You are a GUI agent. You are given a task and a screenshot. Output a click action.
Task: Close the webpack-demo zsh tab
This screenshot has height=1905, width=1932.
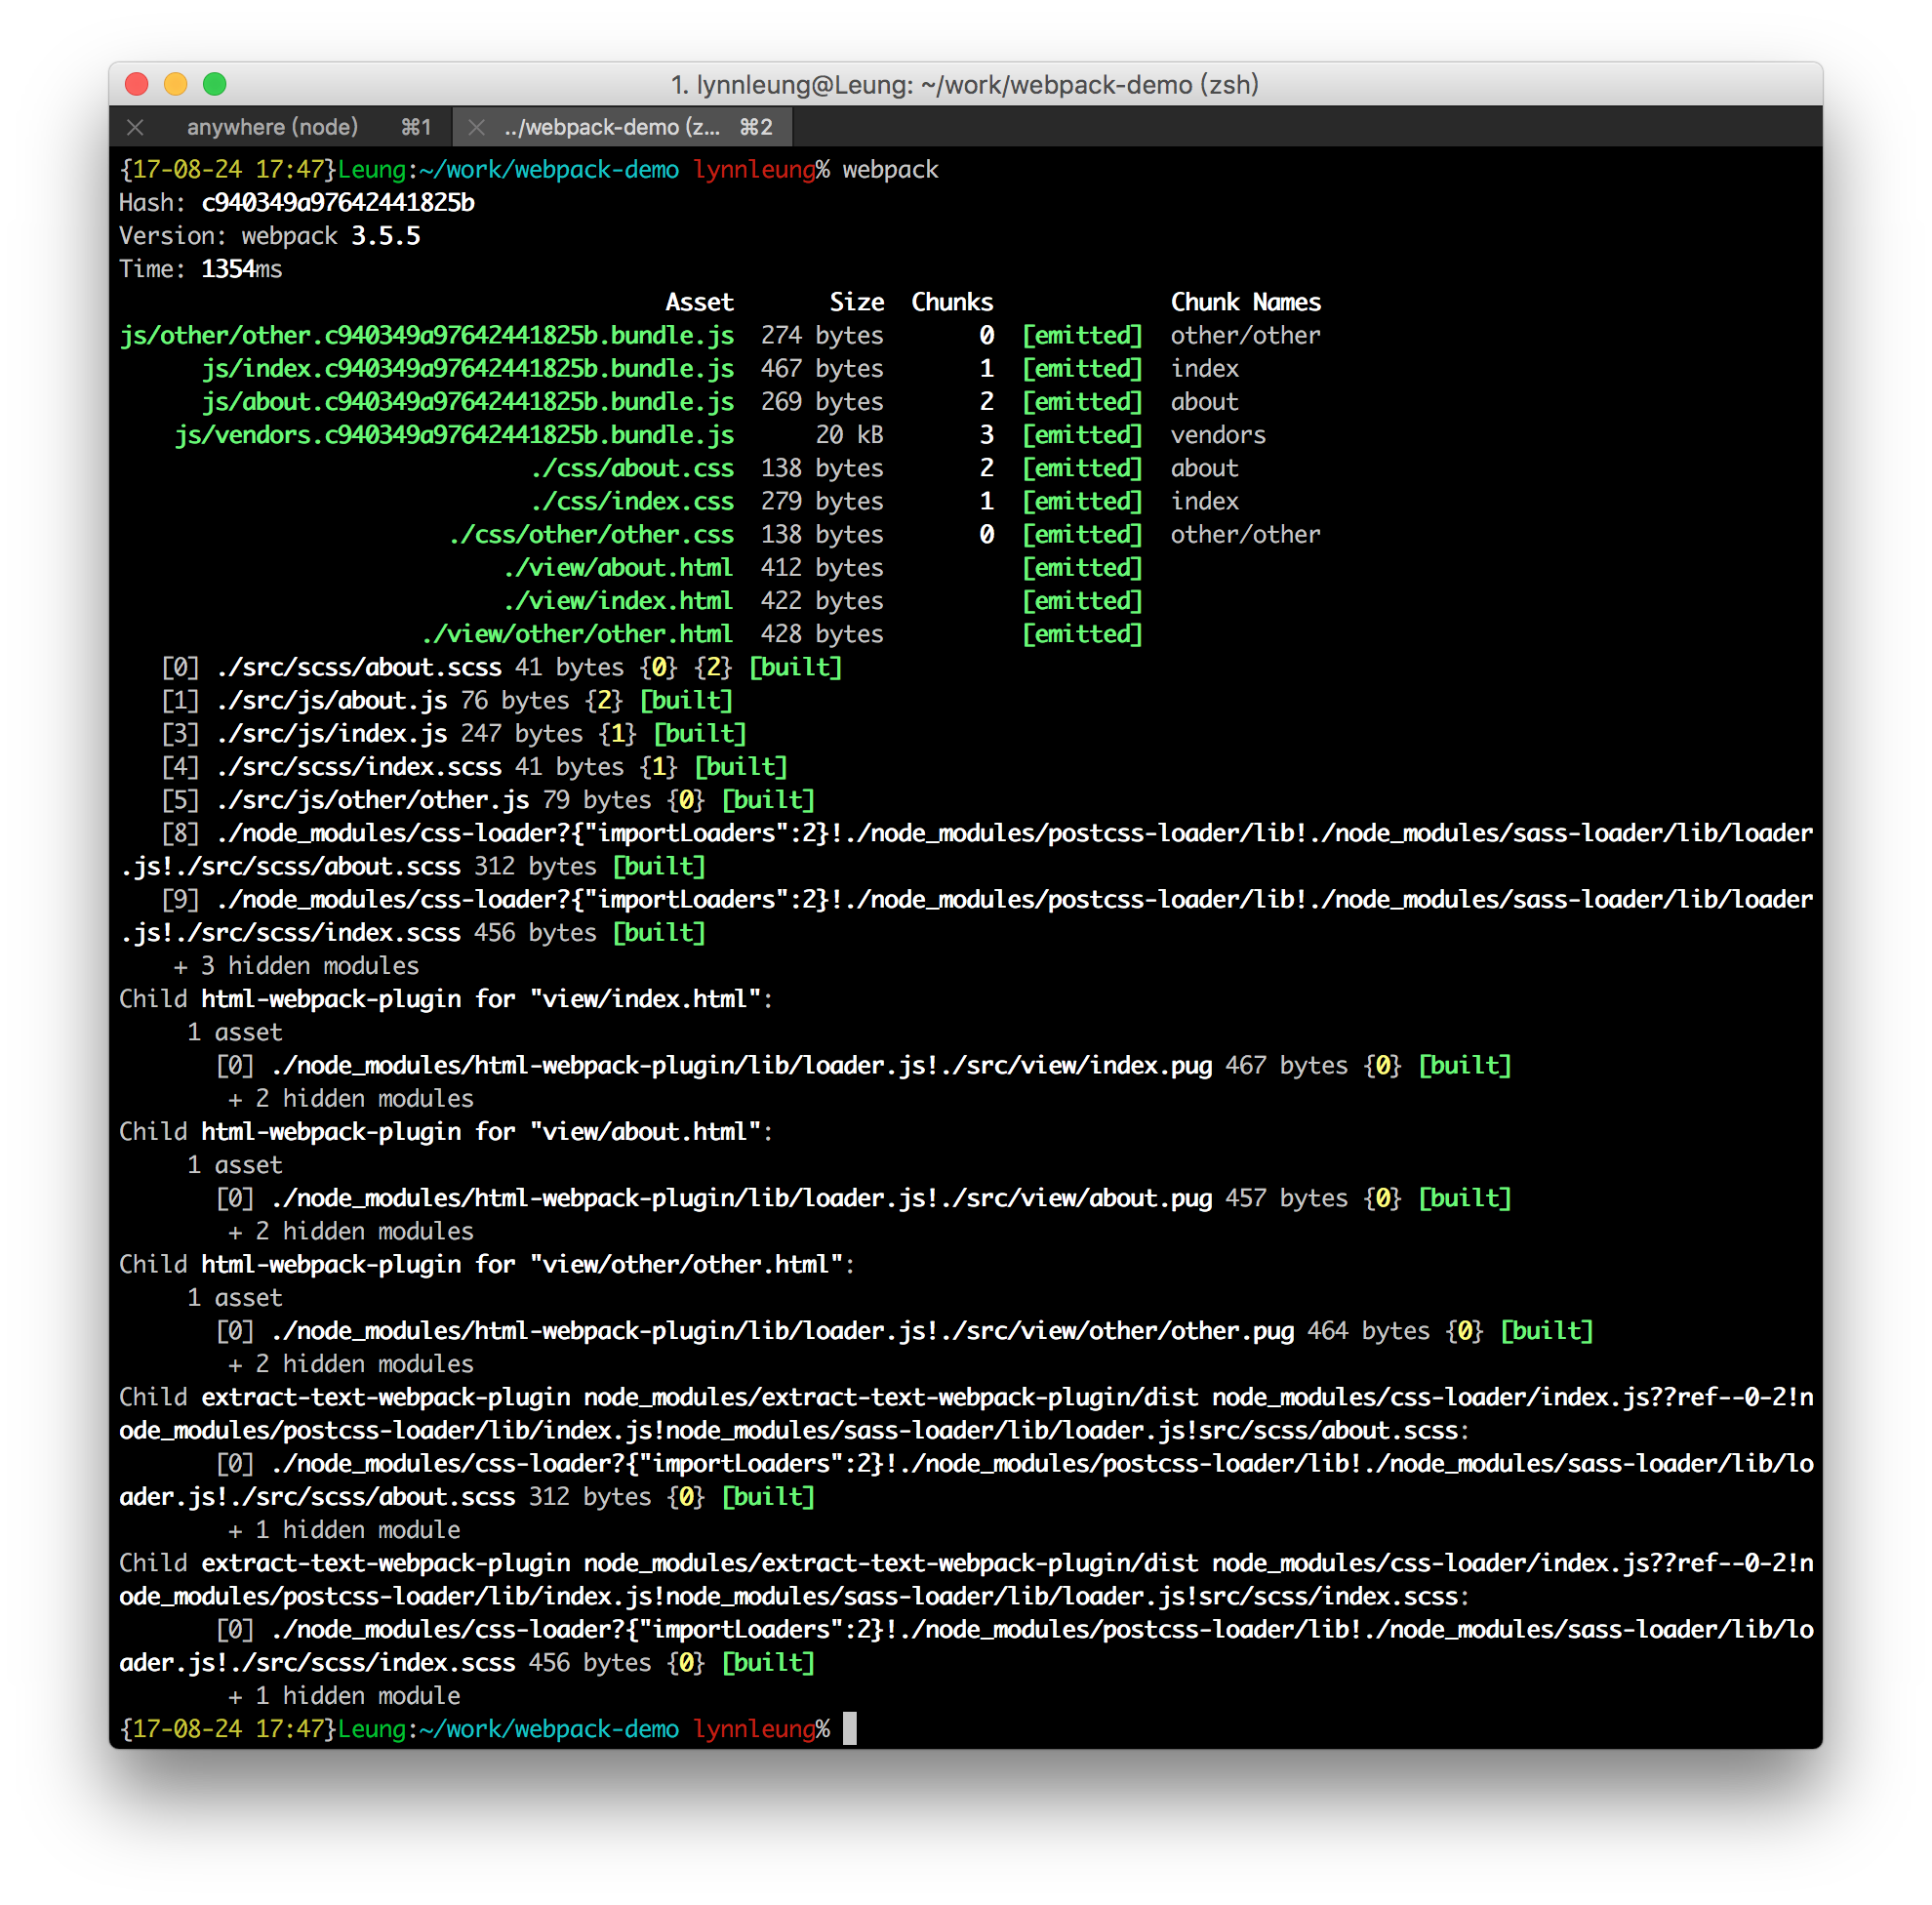pos(477,127)
